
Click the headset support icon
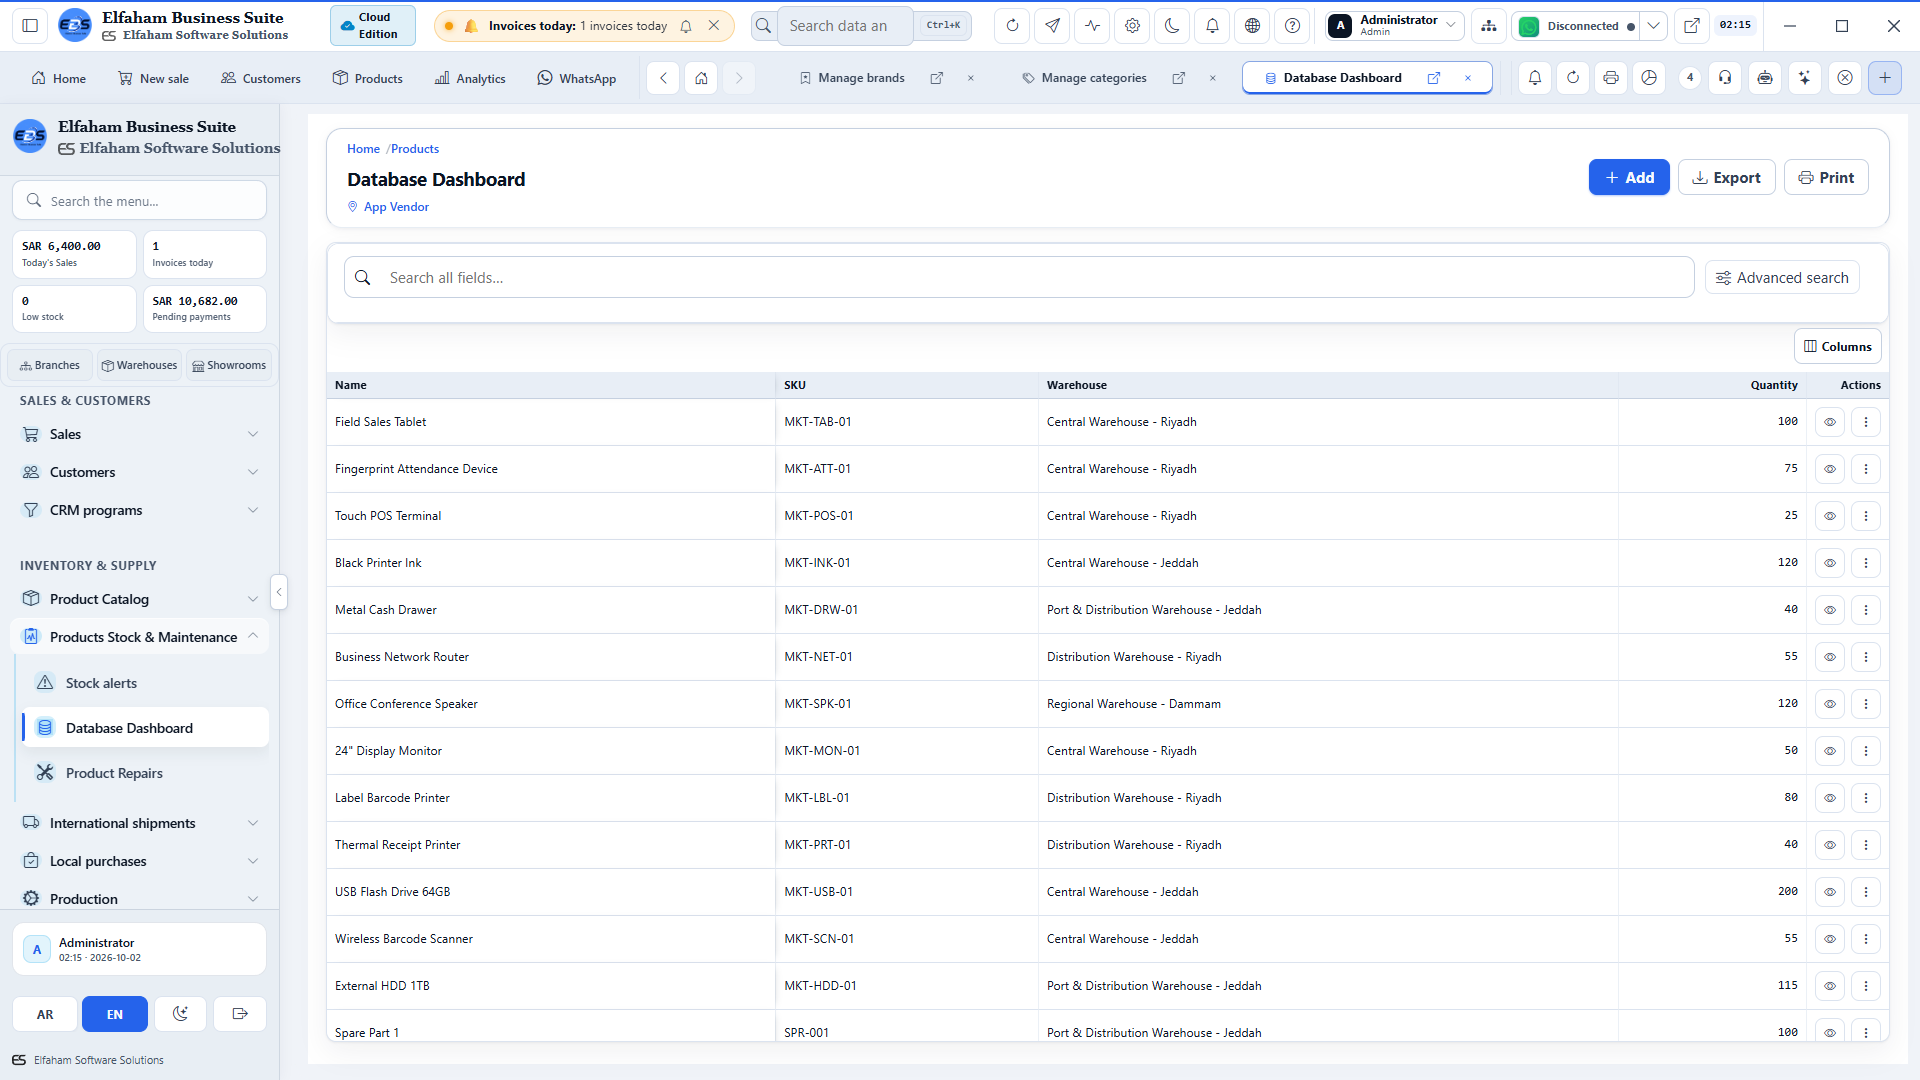(x=1725, y=78)
